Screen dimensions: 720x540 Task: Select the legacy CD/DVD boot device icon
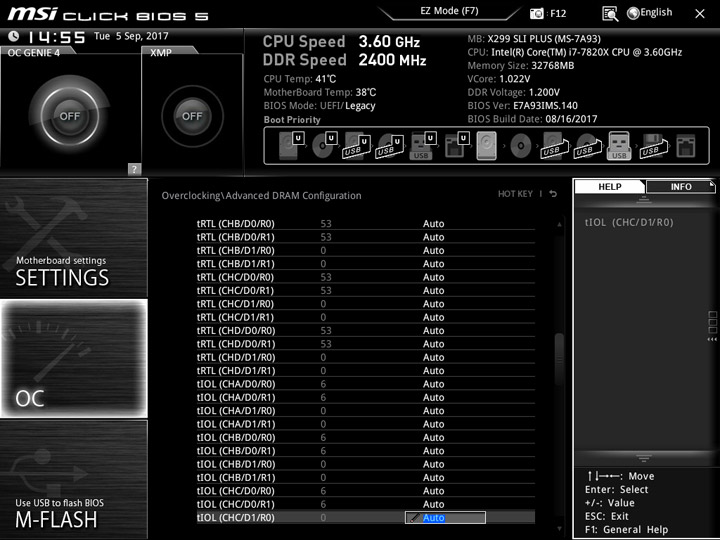(x=520, y=146)
